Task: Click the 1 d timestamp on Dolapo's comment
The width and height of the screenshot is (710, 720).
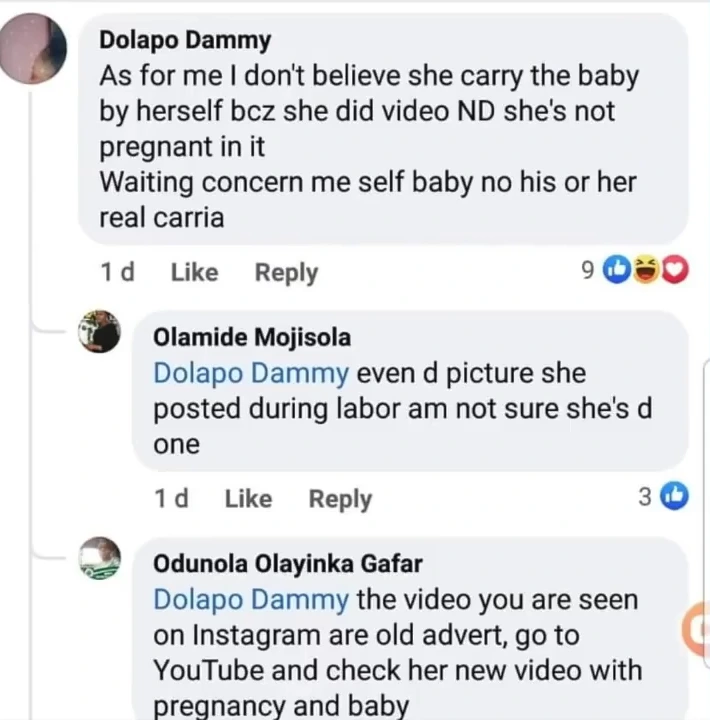Action: coord(118,272)
